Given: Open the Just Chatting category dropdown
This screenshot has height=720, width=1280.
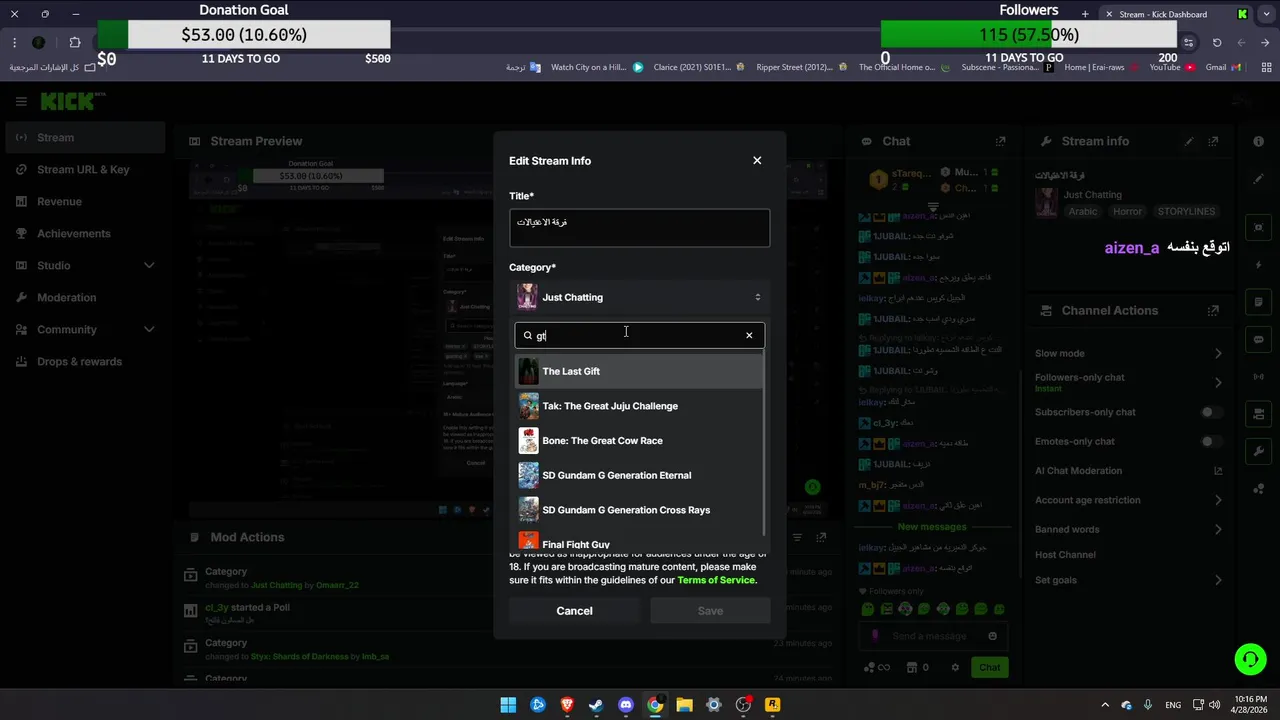Looking at the screenshot, I should [639, 297].
